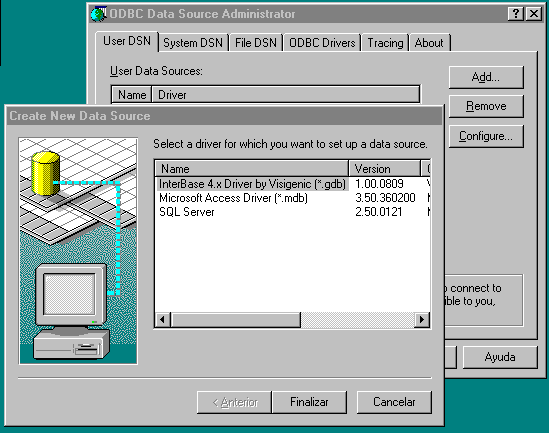Click the horizontal scrollbar thumb
549x433 pixels.
point(236,319)
